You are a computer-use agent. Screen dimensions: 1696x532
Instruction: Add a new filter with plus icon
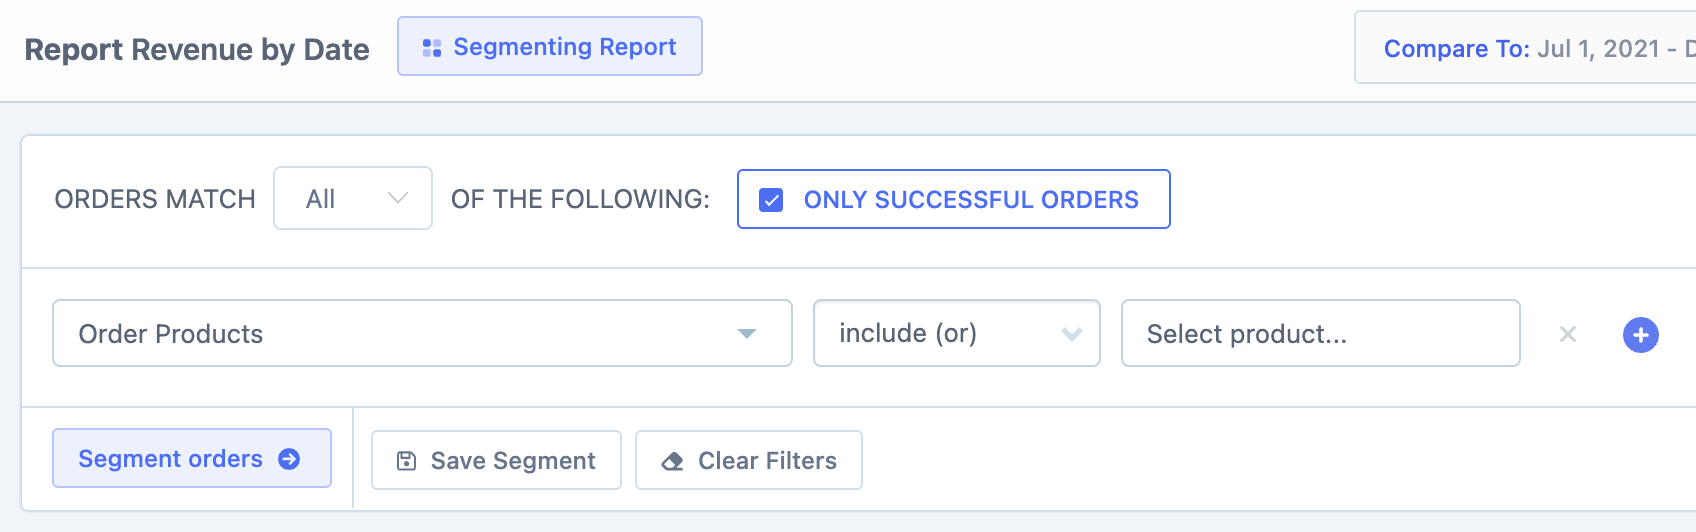click(x=1640, y=334)
